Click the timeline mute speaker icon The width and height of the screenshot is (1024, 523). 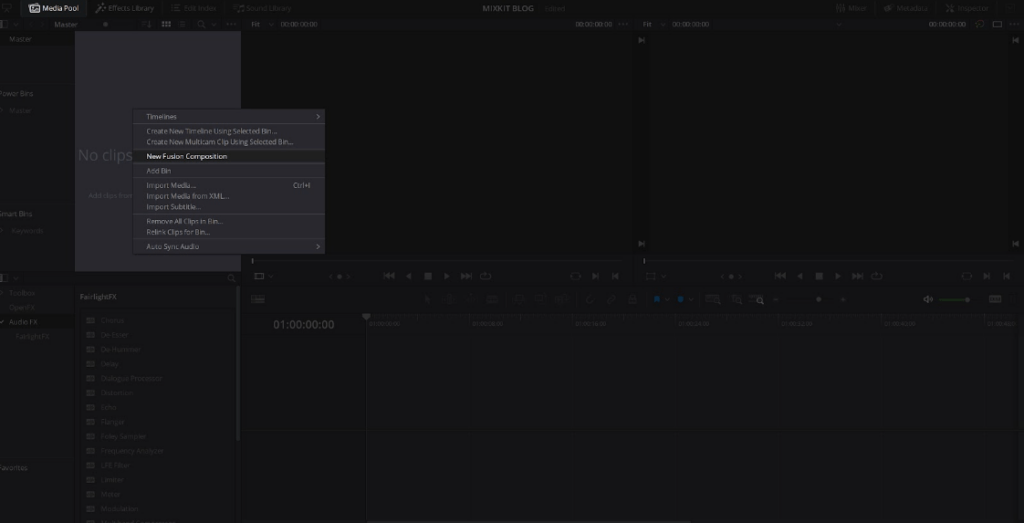point(928,299)
